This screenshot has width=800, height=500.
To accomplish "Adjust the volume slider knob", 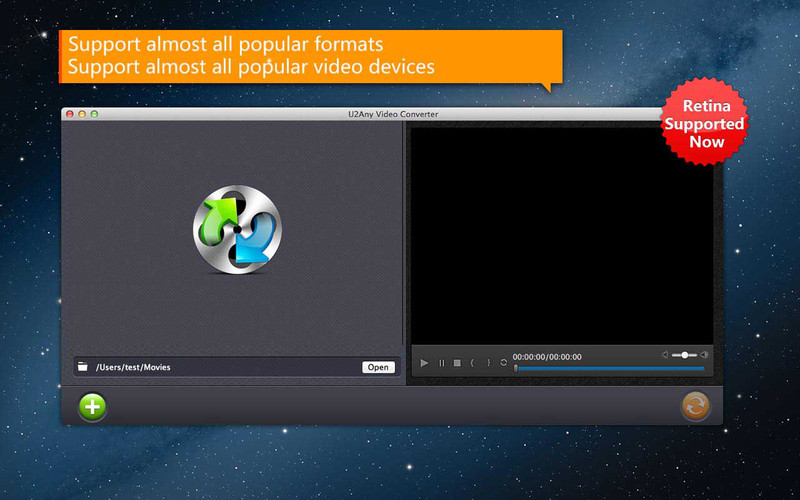I will click(x=685, y=355).
